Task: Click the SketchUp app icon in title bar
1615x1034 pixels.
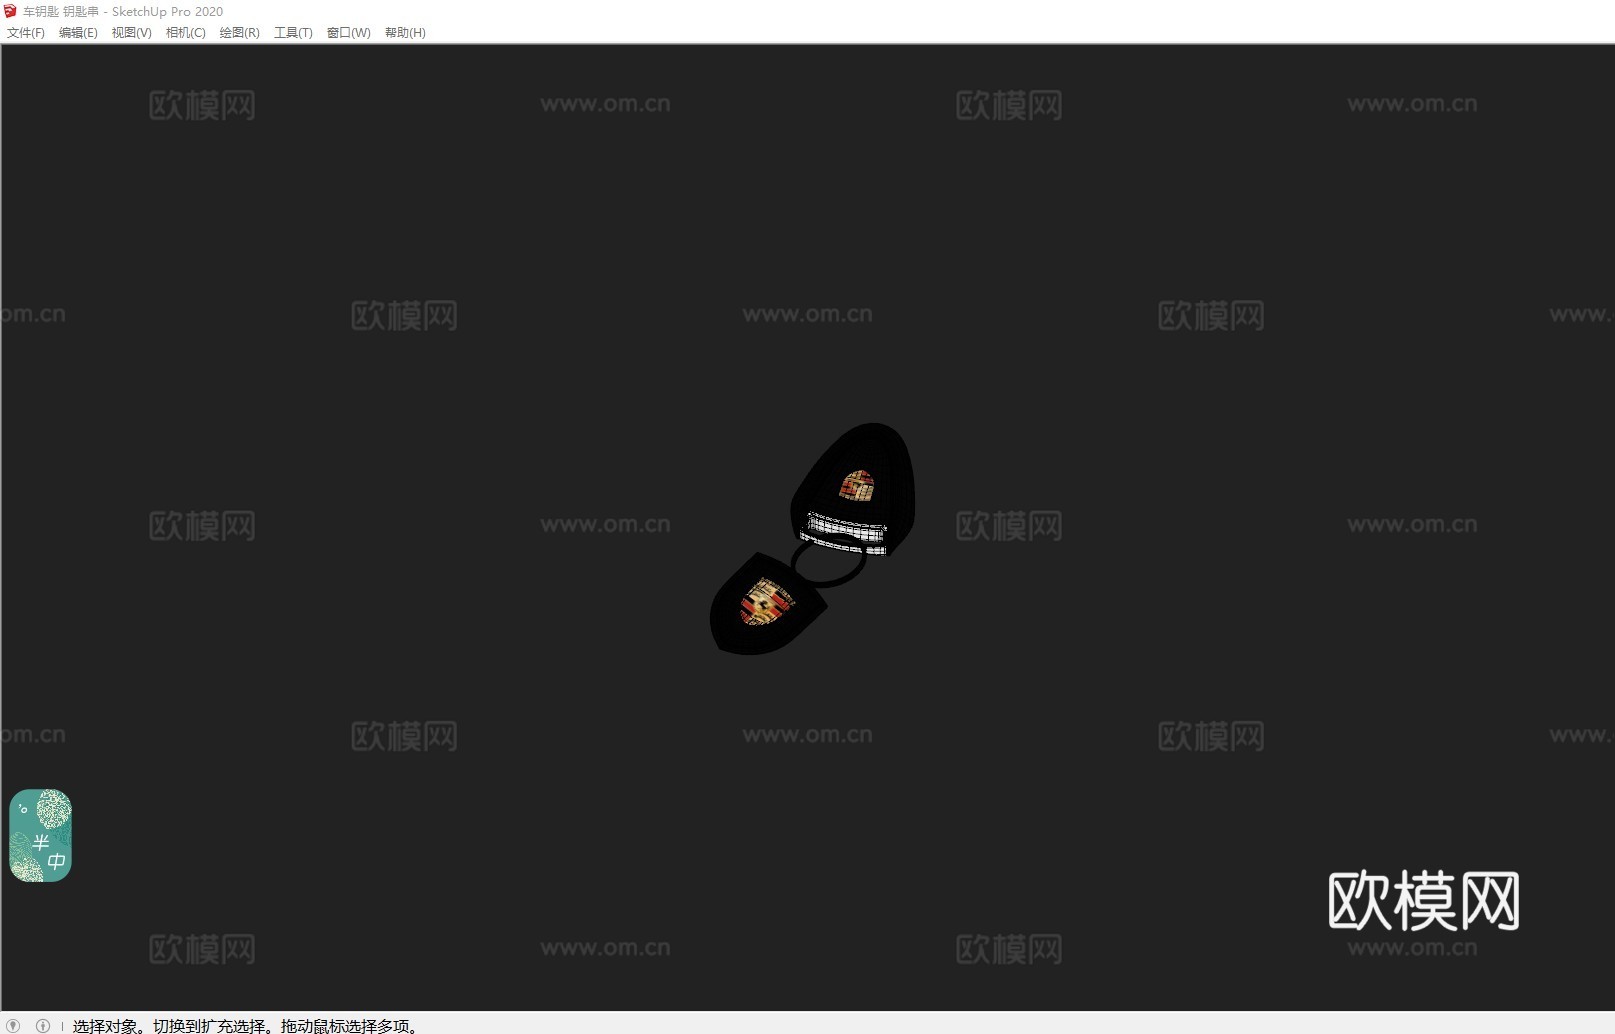Action: [x=11, y=11]
